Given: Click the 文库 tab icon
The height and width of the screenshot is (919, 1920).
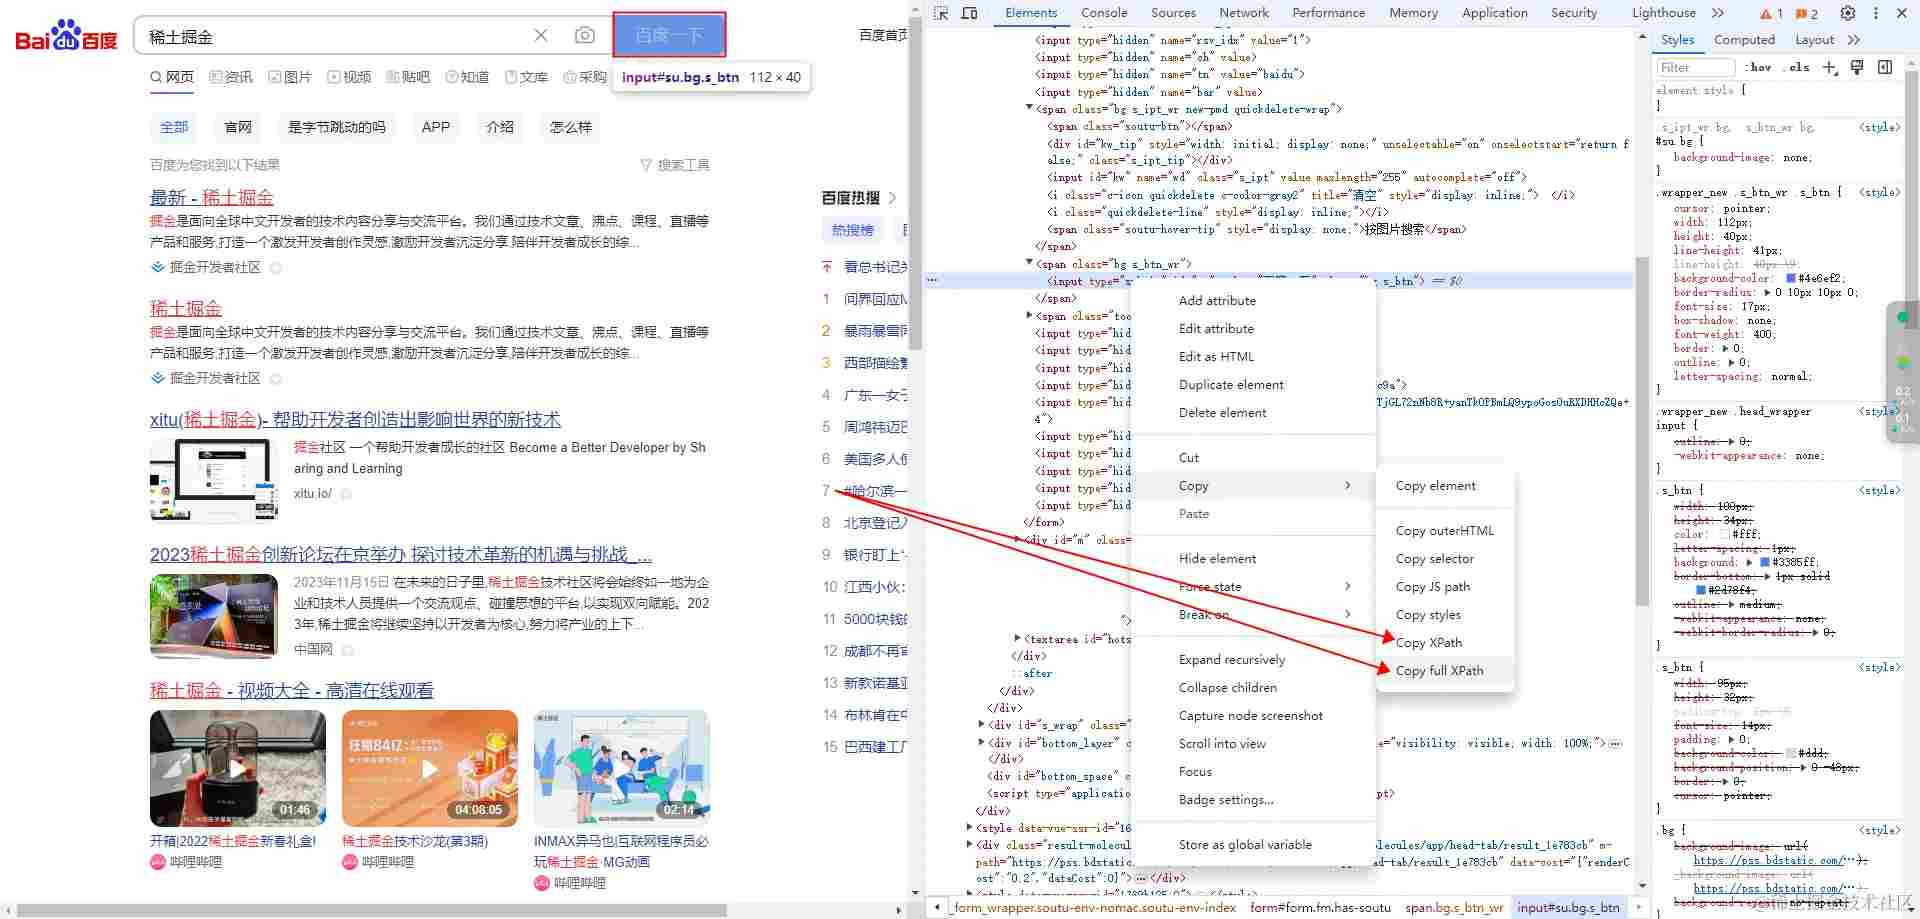Looking at the screenshot, I should tap(511, 77).
